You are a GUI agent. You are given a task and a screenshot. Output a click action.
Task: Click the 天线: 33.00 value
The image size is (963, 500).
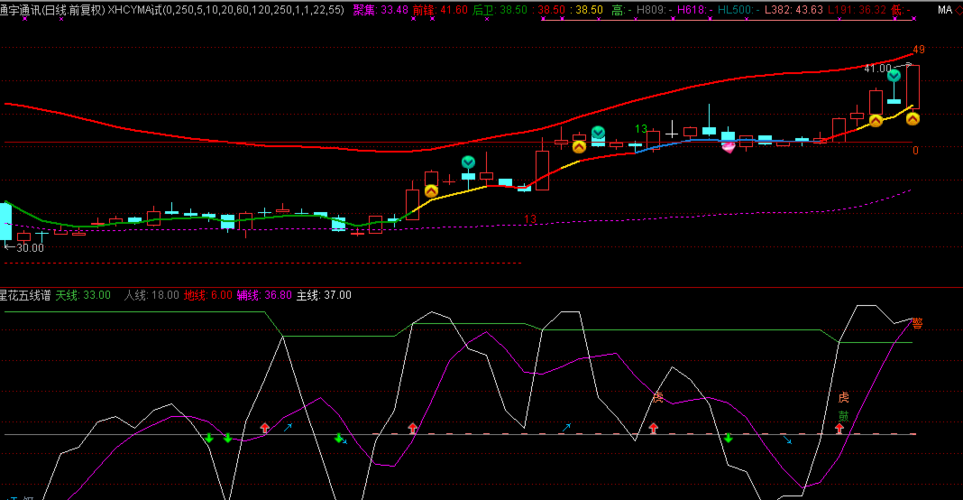point(83,295)
